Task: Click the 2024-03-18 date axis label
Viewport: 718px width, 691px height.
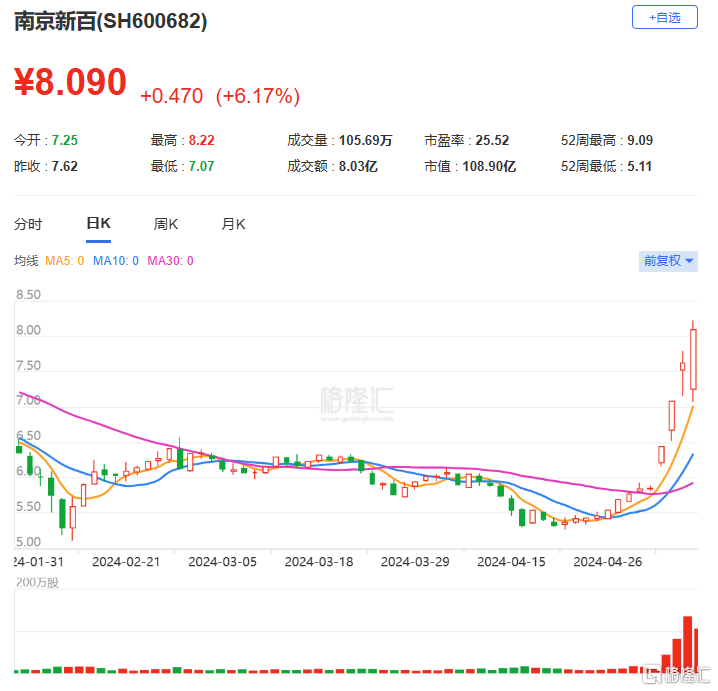Action: click(319, 562)
